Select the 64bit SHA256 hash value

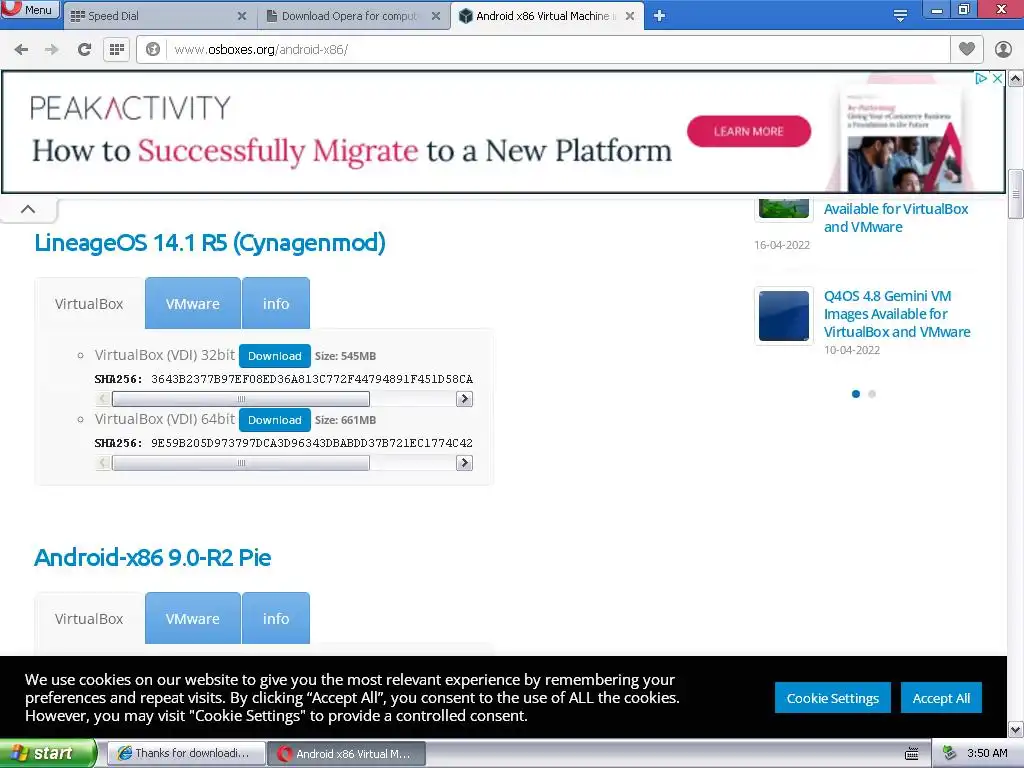pyautogui.click(x=312, y=443)
